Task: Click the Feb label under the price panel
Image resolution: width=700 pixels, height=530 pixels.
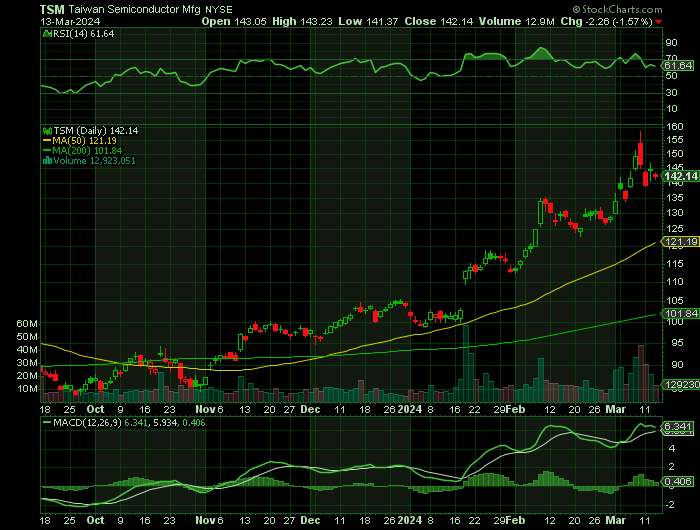Action: (516, 409)
